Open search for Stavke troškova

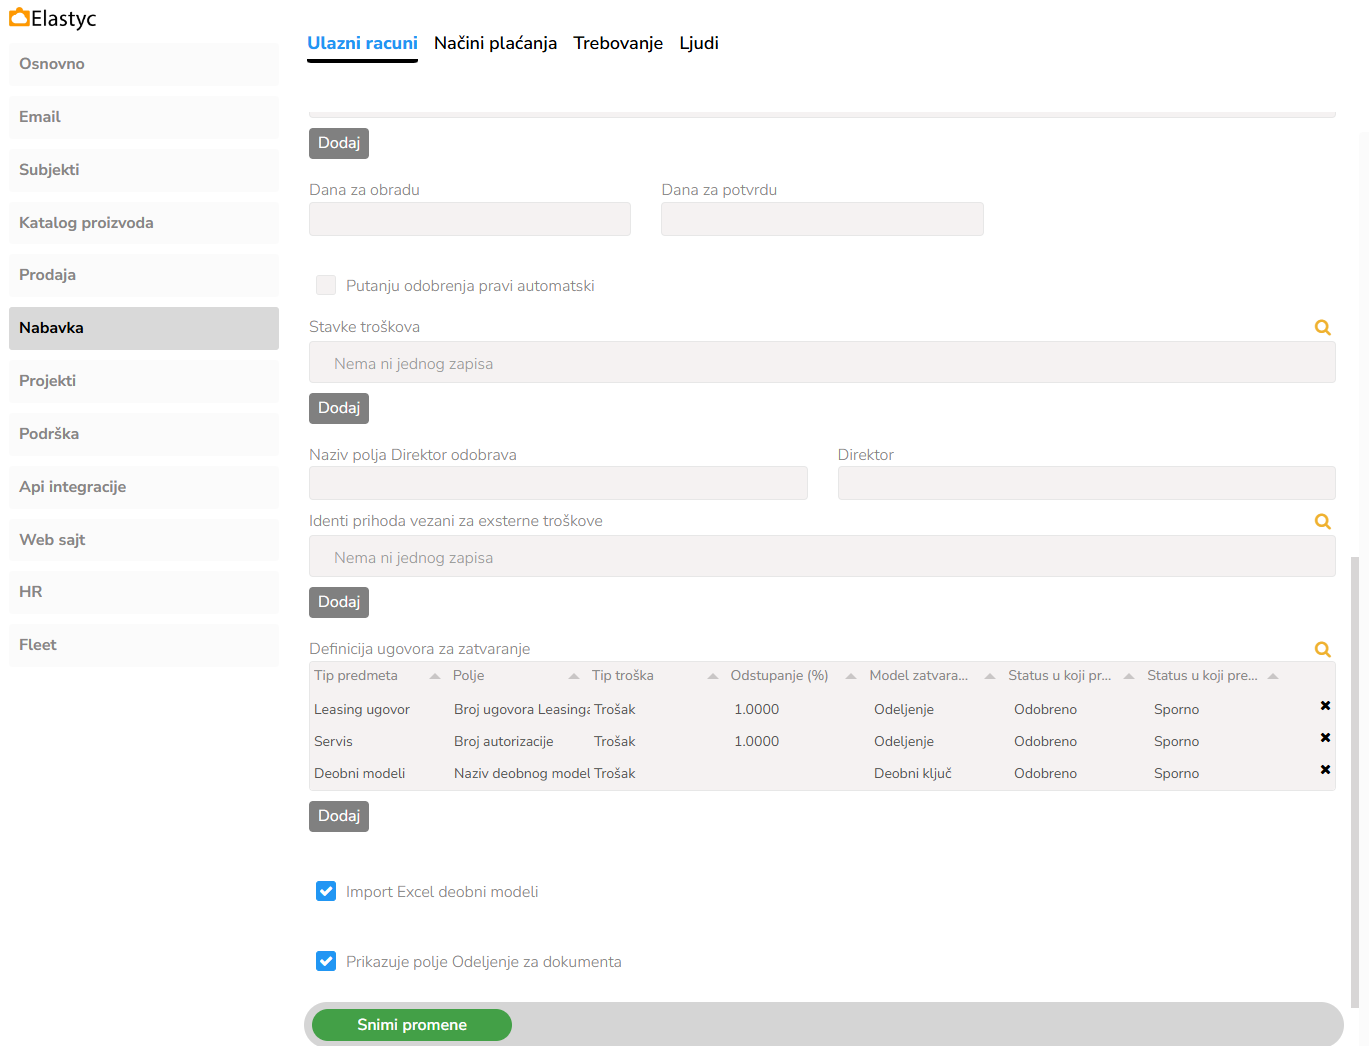coord(1322,328)
